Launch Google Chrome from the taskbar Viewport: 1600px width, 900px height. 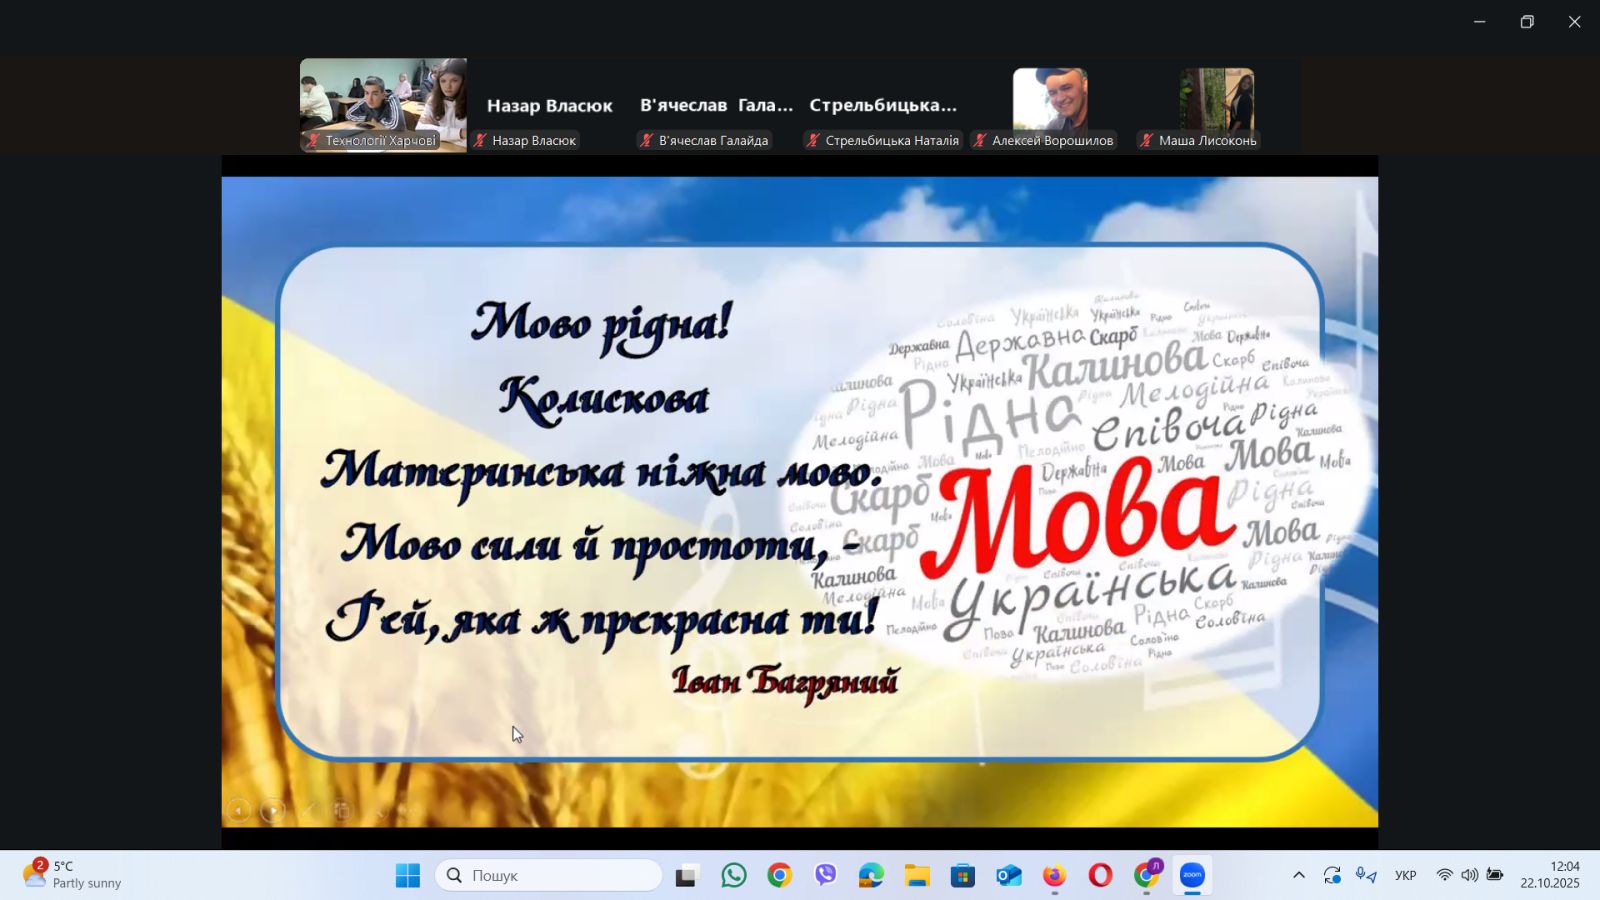(x=780, y=876)
